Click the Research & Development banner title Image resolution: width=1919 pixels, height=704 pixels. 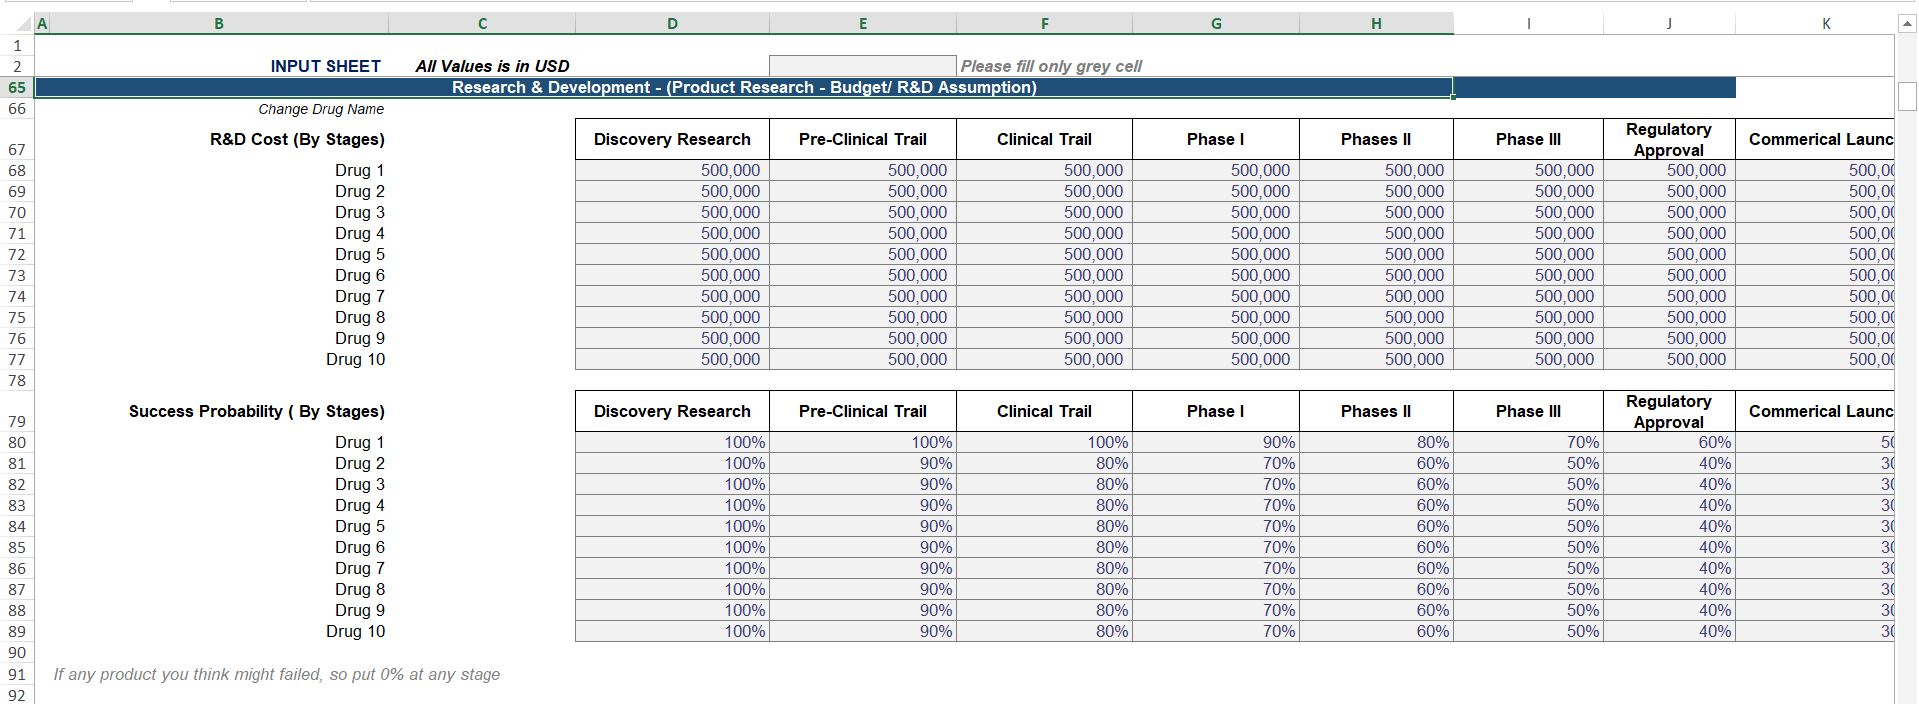(x=744, y=87)
